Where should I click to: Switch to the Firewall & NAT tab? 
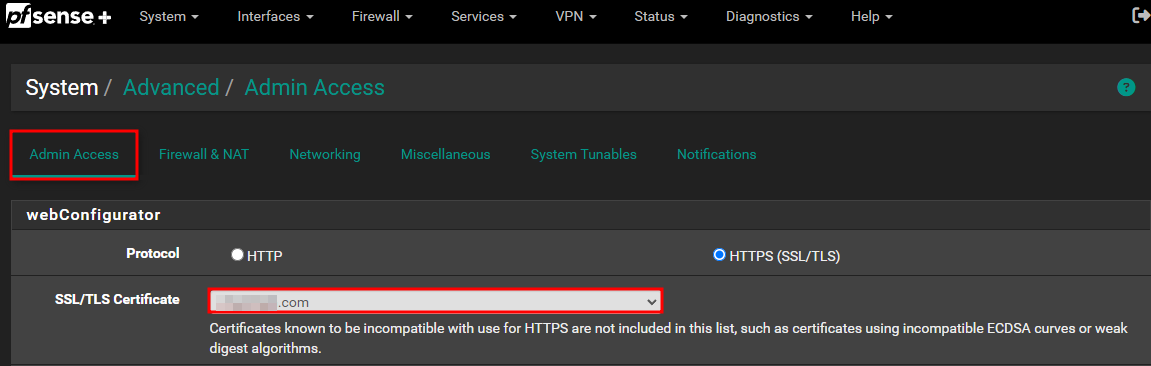click(204, 155)
